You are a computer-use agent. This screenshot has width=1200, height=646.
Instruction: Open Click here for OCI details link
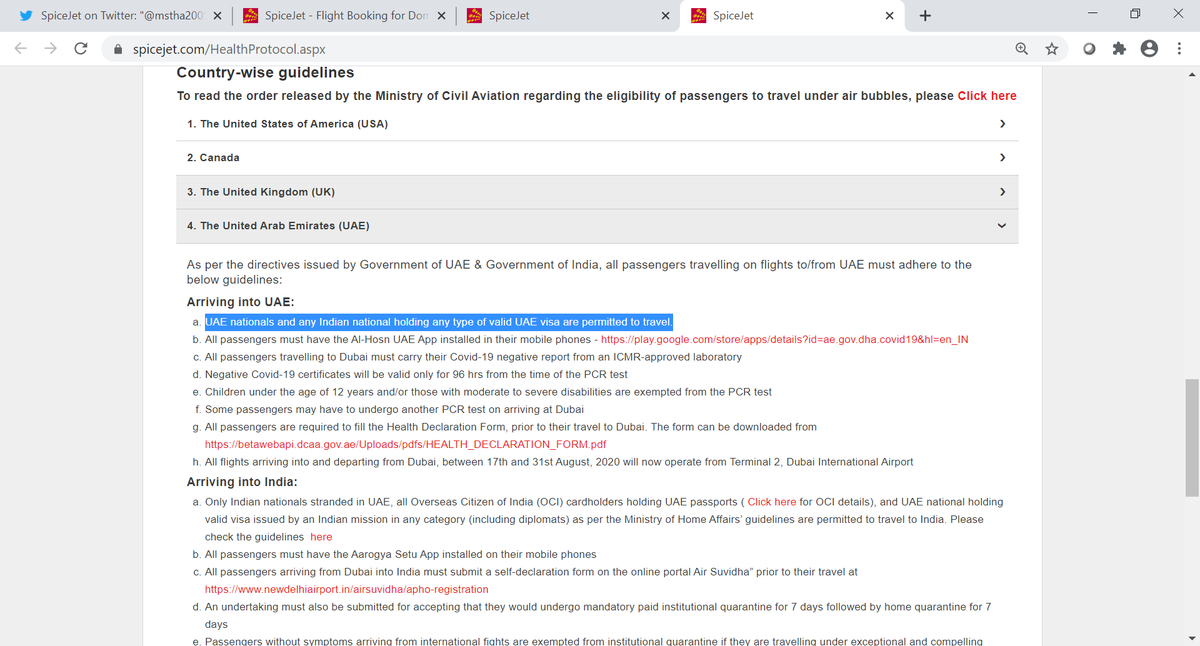point(772,502)
